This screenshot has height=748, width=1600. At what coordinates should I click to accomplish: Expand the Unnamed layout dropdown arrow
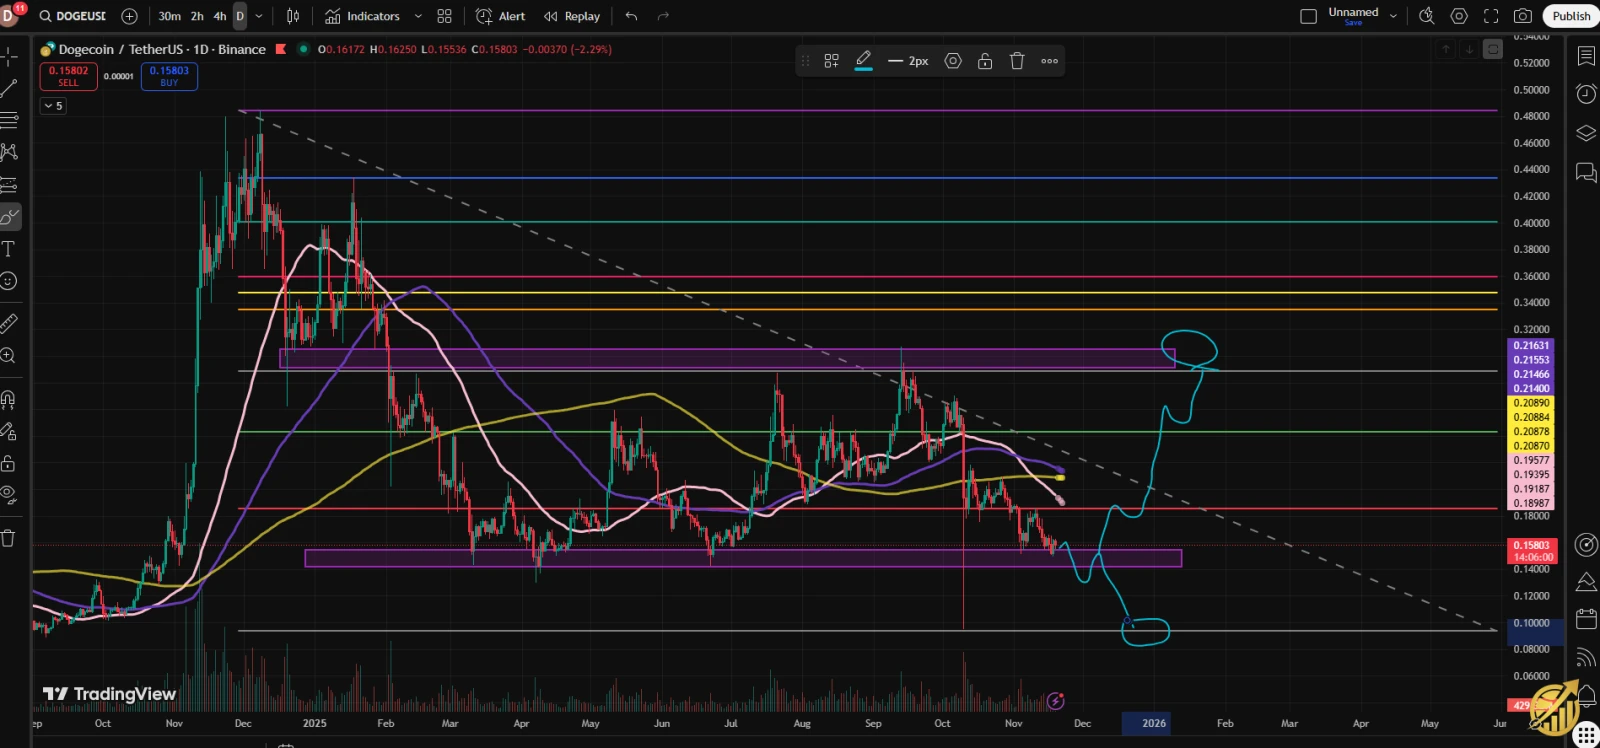click(1393, 16)
